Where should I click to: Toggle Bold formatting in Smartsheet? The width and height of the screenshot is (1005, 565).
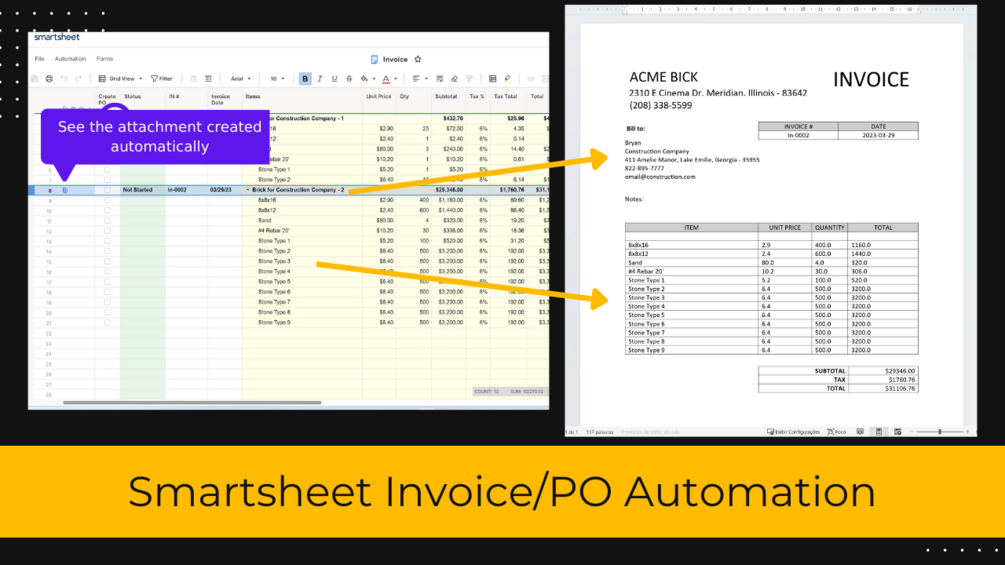305,79
